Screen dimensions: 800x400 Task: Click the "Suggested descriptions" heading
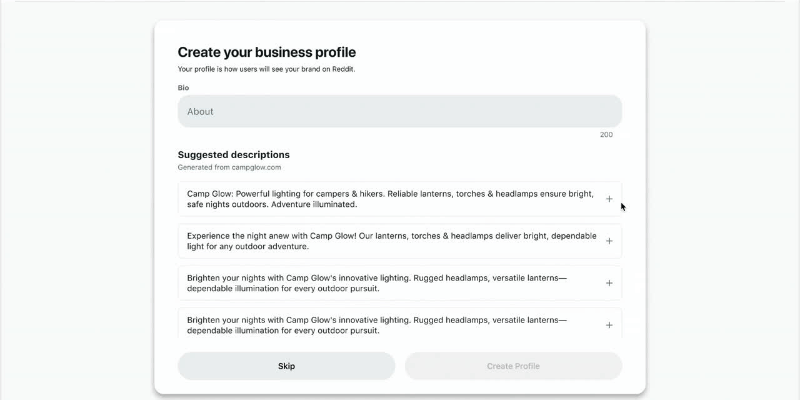coord(233,155)
